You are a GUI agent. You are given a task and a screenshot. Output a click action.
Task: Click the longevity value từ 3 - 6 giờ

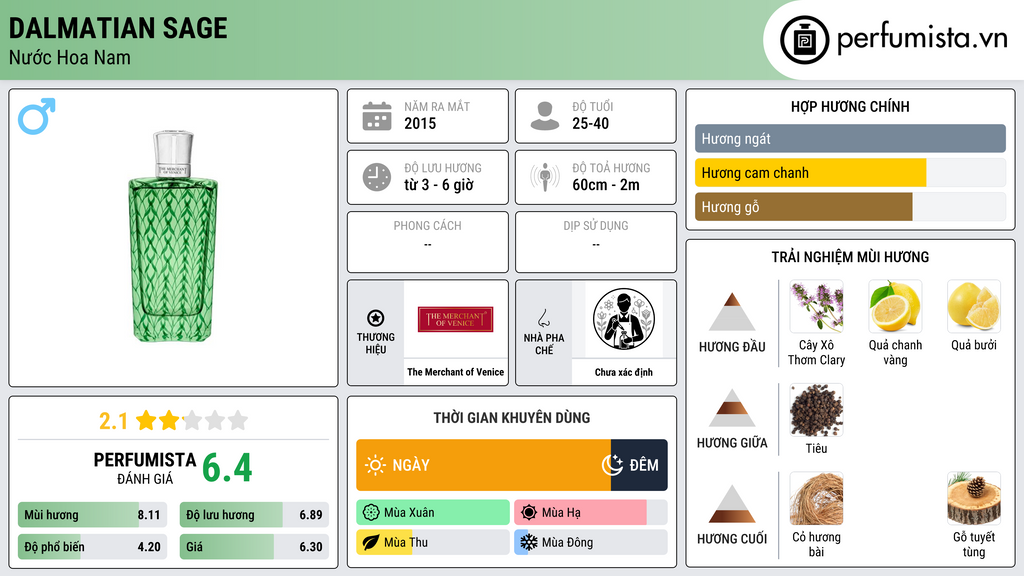click(439, 185)
